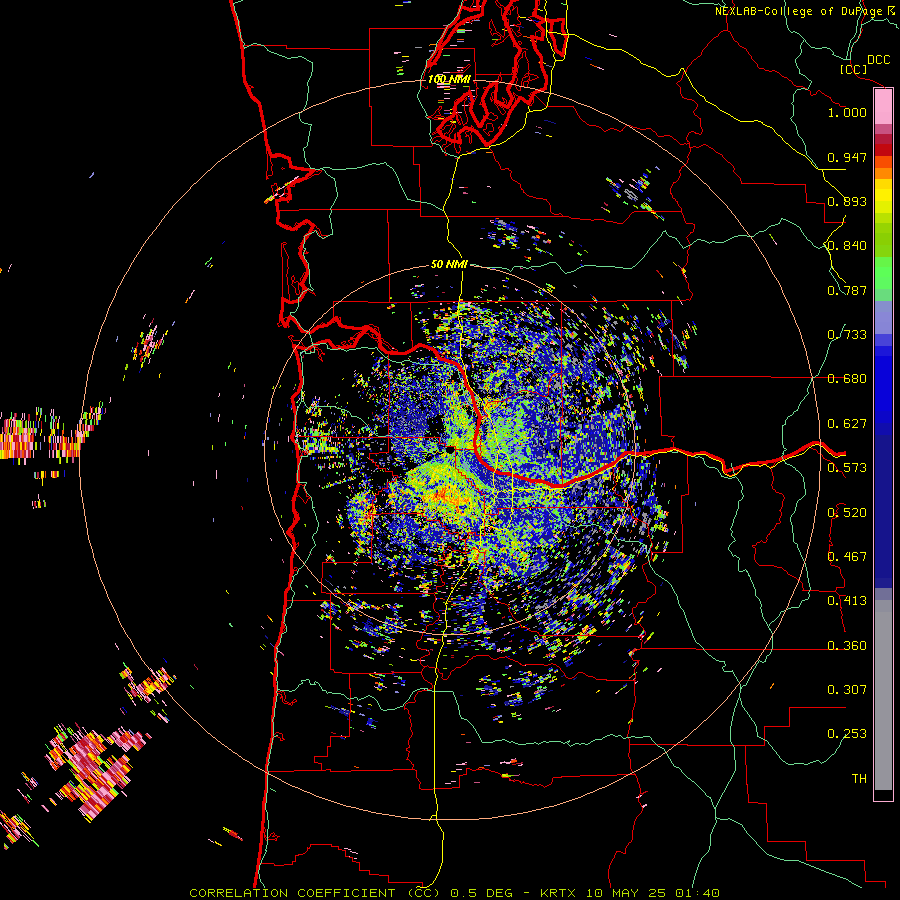
Task: Select the periwinkle swatch above 0.733
Action: 883,318
